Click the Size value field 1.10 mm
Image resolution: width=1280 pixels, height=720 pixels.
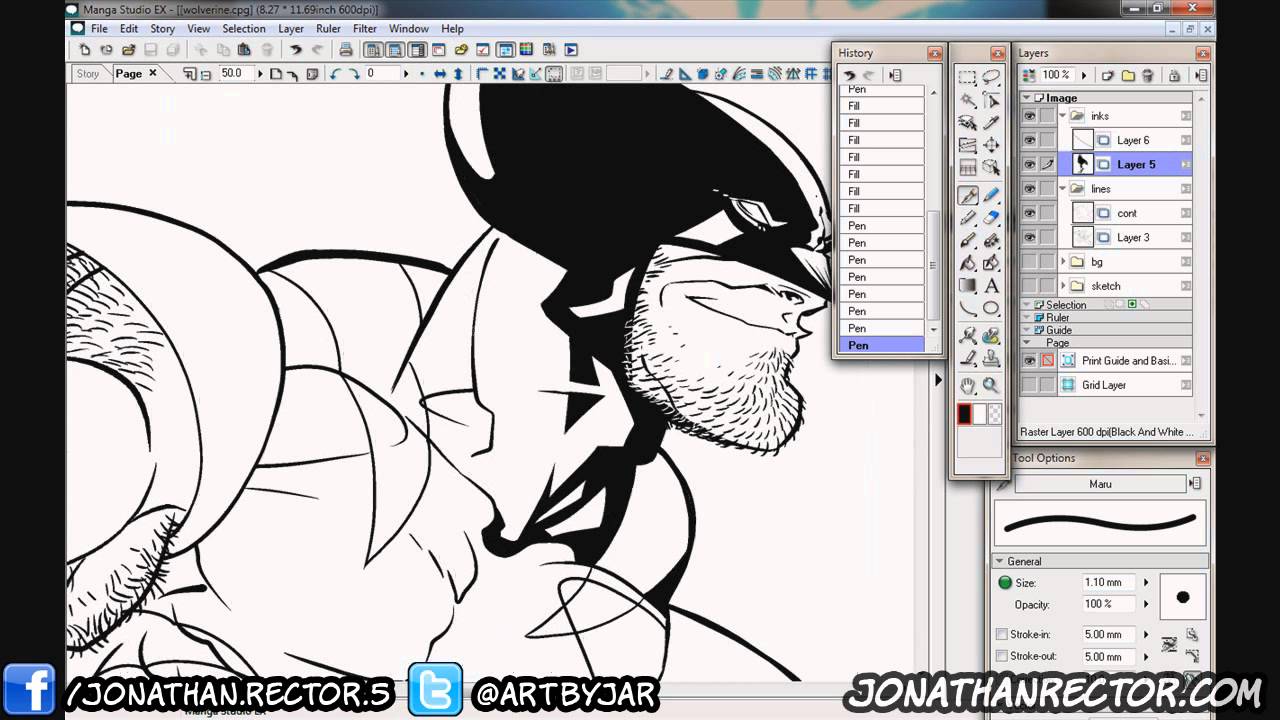click(x=1108, y=582)
